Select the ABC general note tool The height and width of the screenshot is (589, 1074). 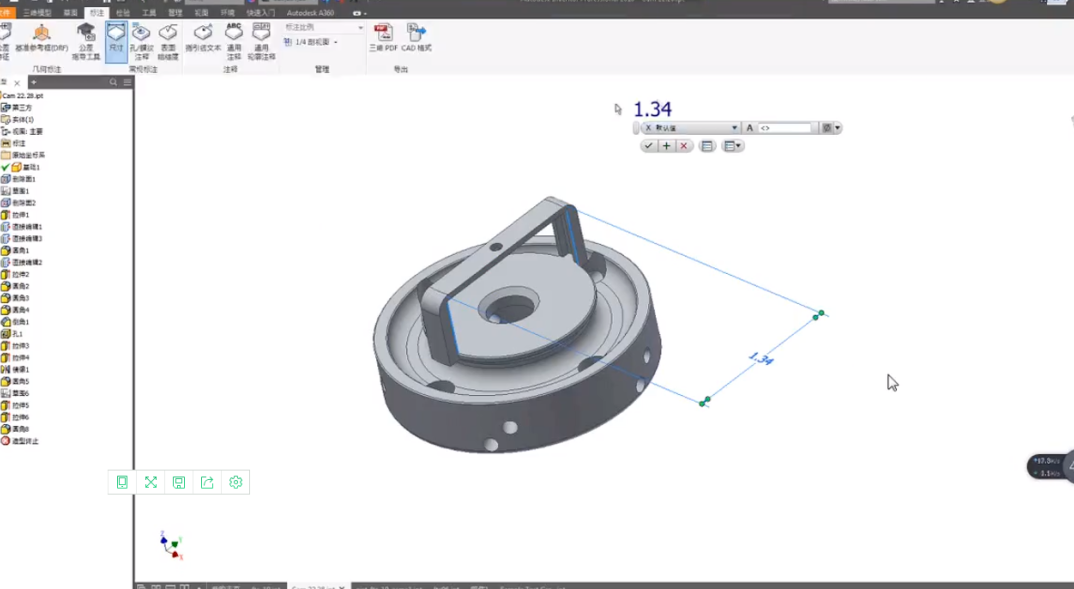point(234,41)
